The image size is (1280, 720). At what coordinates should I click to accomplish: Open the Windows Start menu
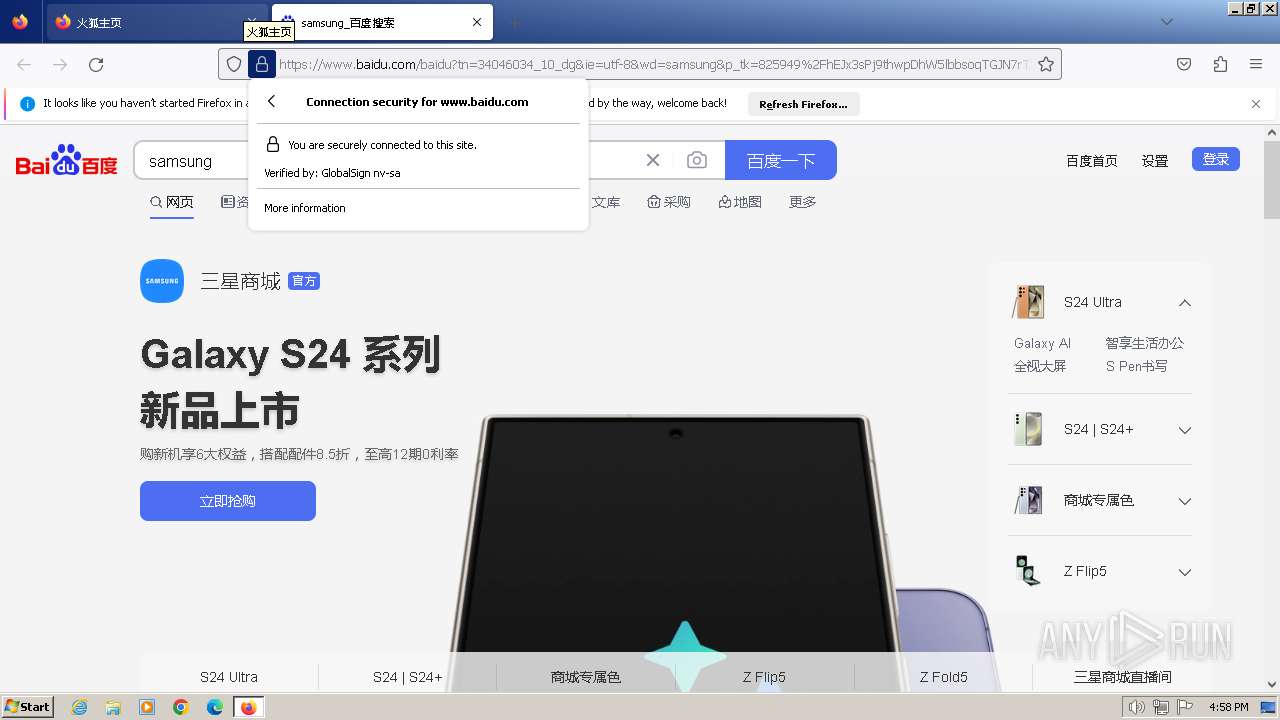[x=27, y=707]
